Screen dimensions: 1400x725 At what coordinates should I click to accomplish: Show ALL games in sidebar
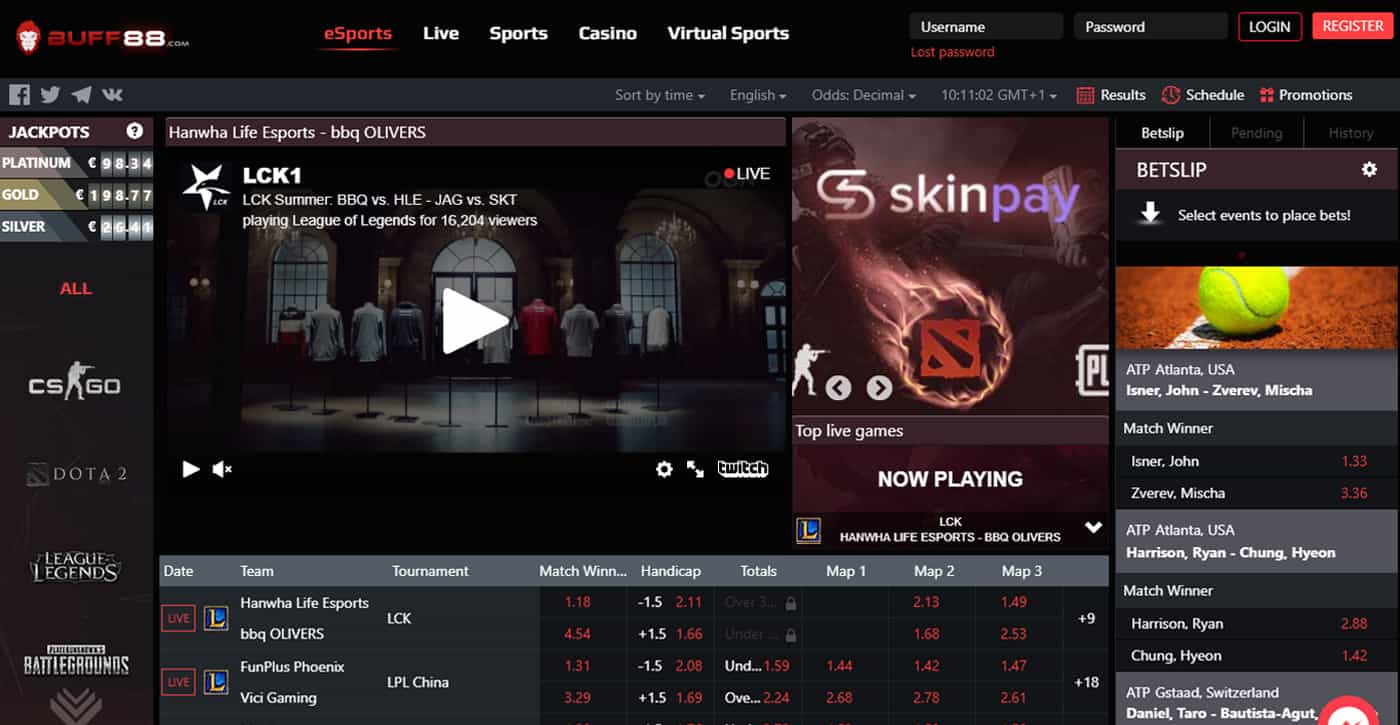pos(76,288)
